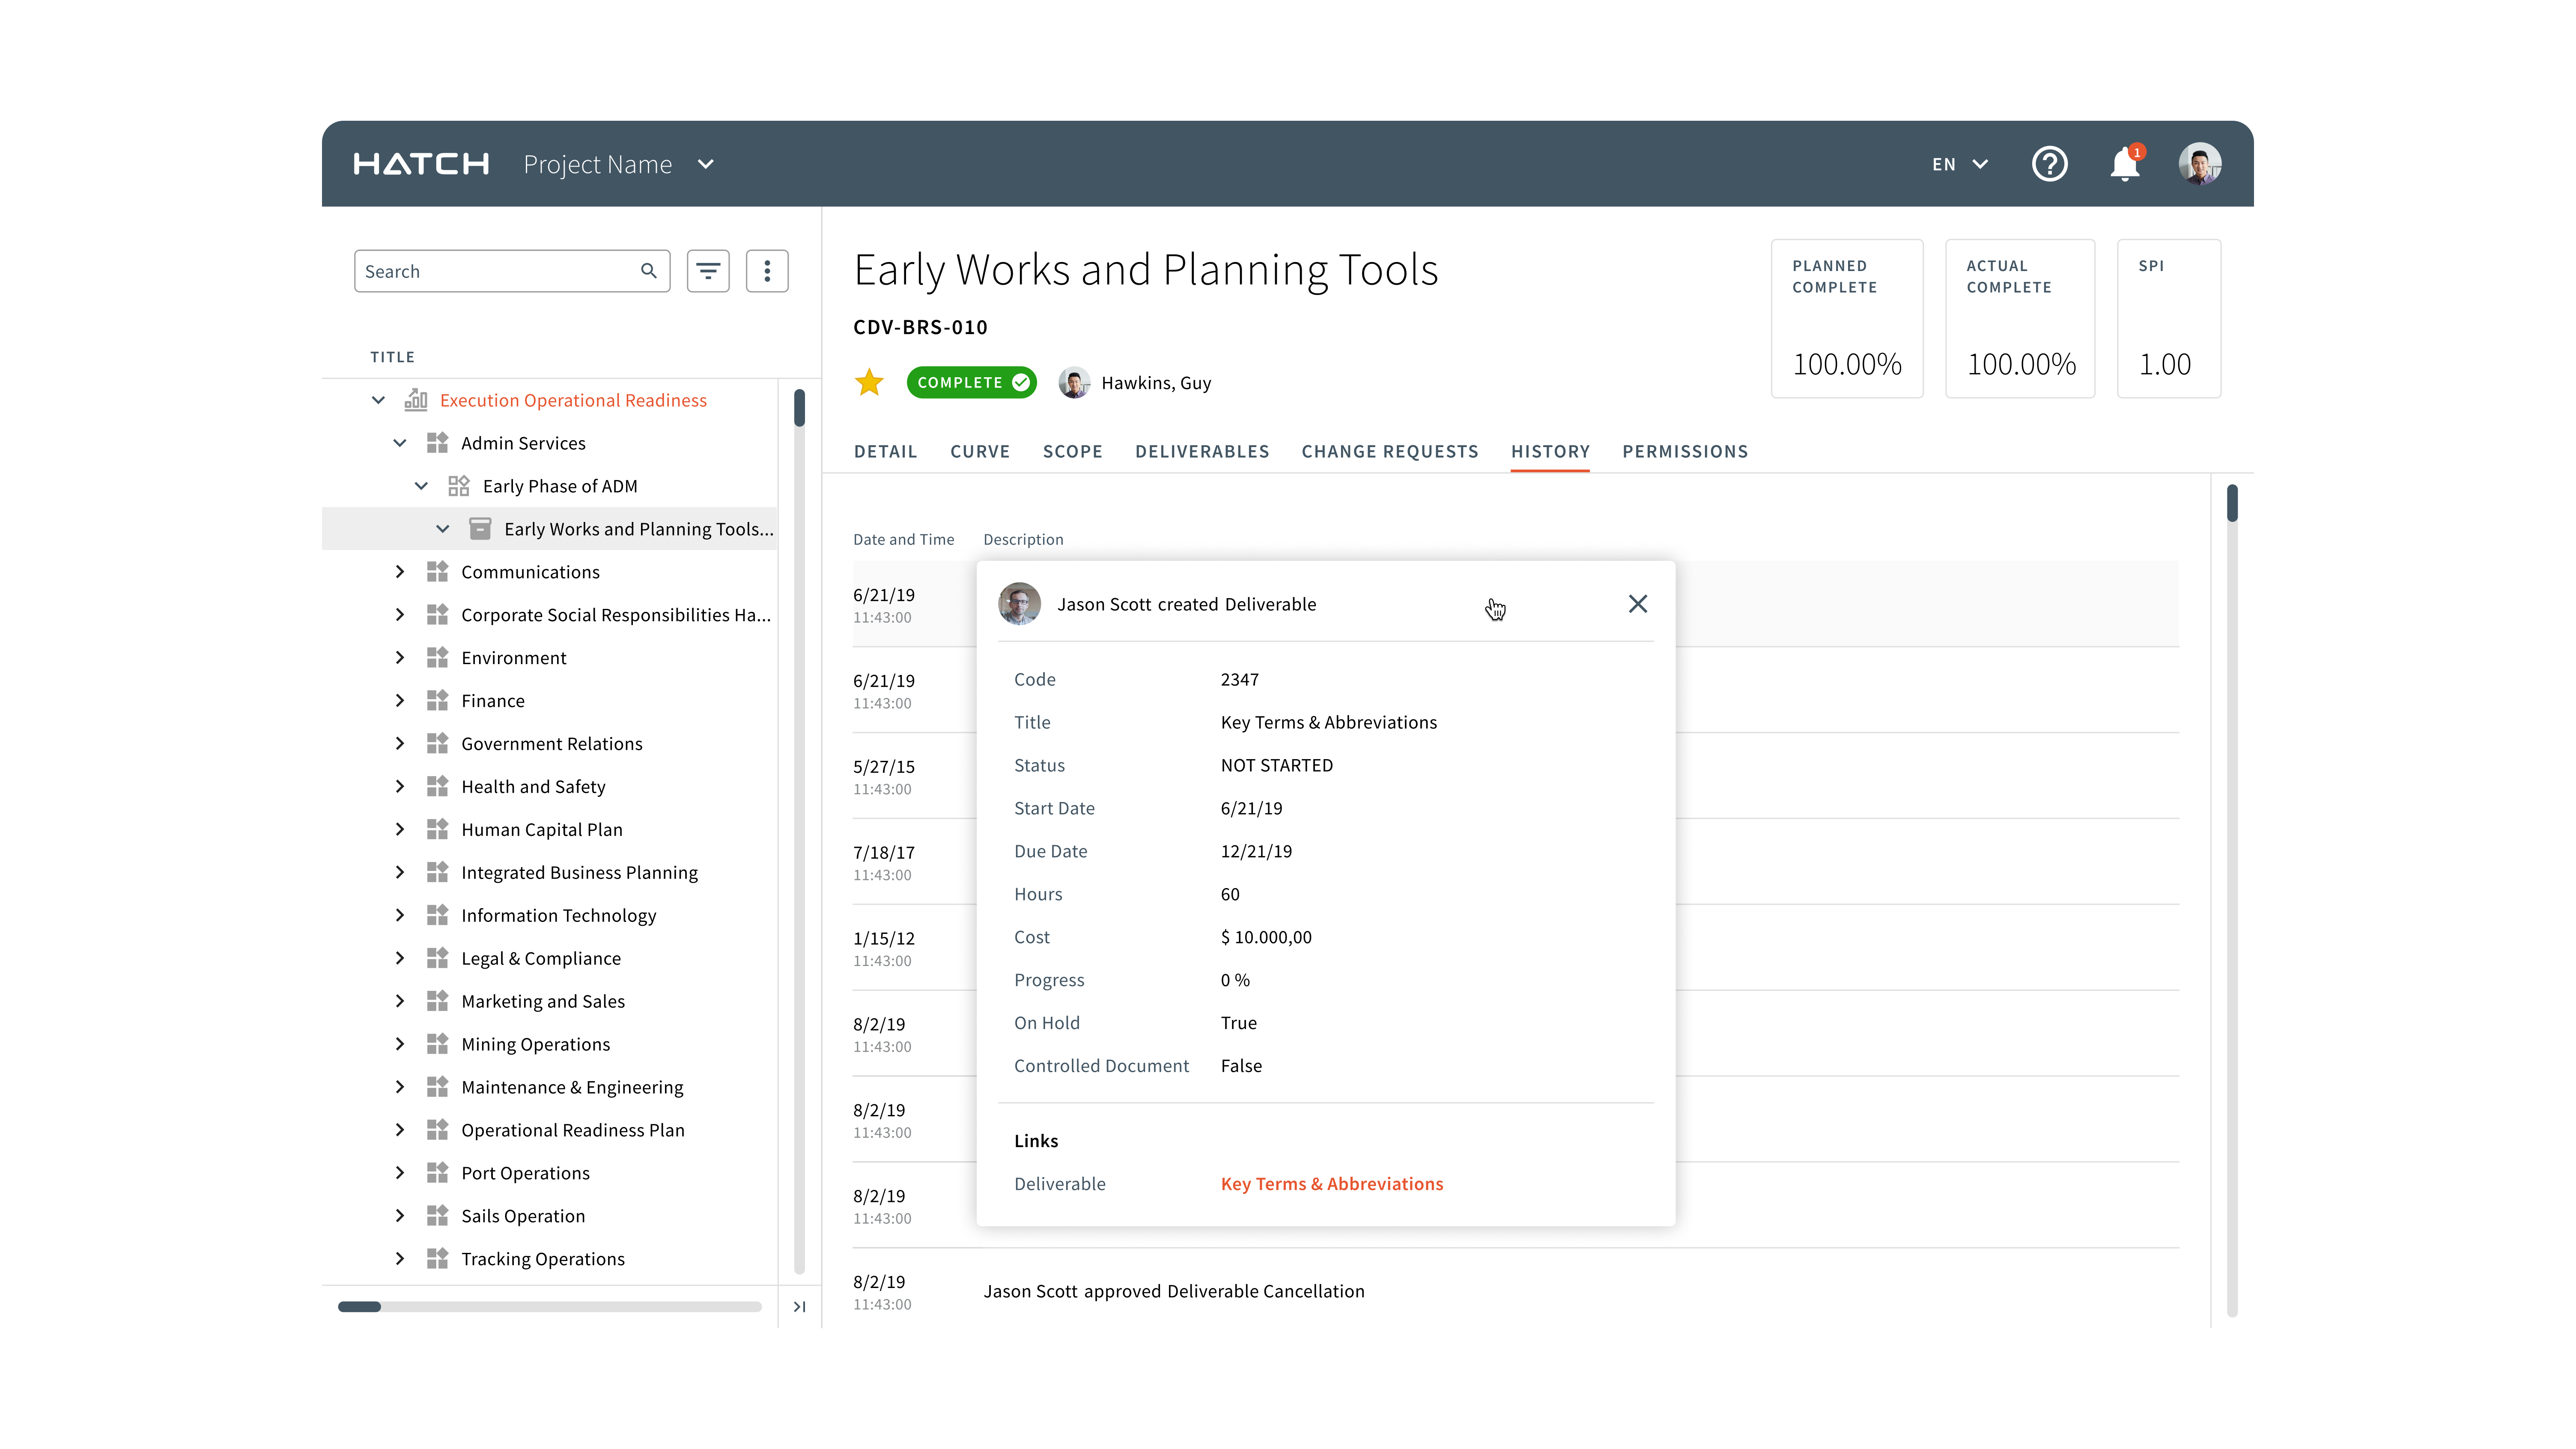The width and height of the screenshot is (2576, 1449).
Task: Click the user profile avatar
Action: pos(2199,164)
